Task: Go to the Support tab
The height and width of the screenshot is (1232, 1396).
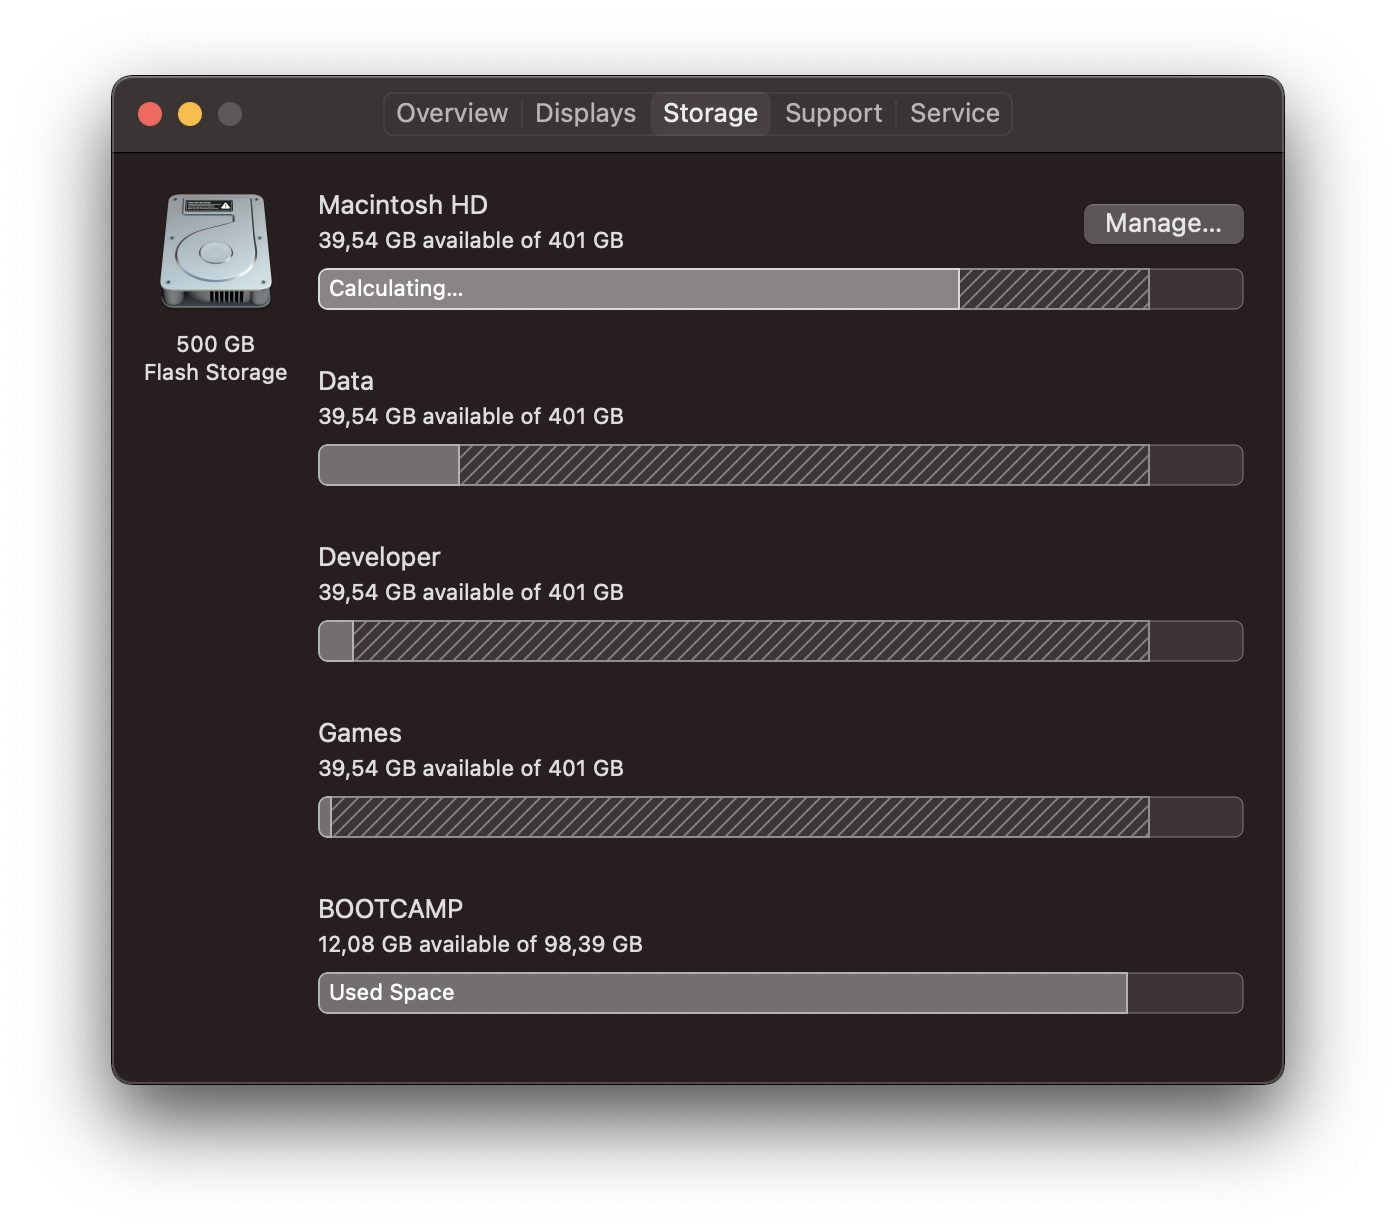Action: pyautogui.click(x=834, y=113)
